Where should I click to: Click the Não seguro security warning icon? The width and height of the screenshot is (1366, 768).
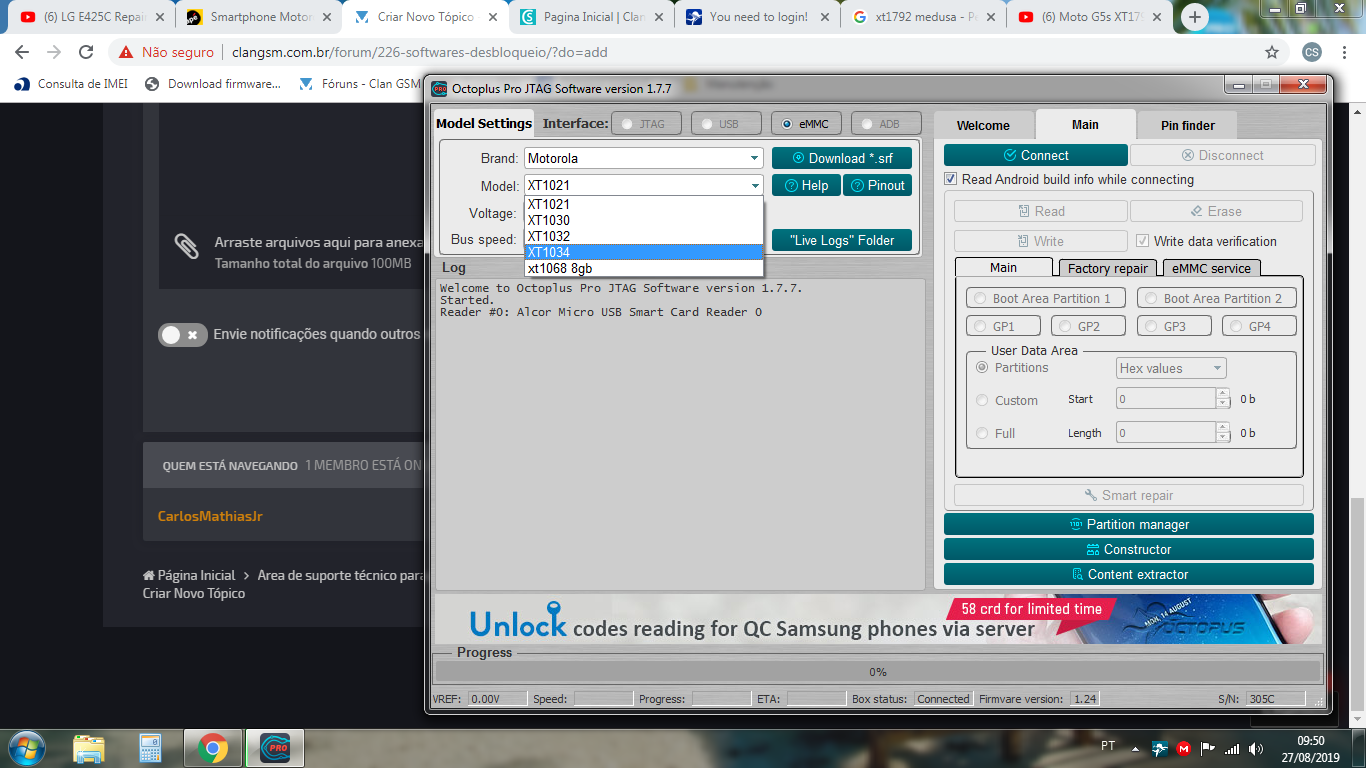click(x=126, y=52)
